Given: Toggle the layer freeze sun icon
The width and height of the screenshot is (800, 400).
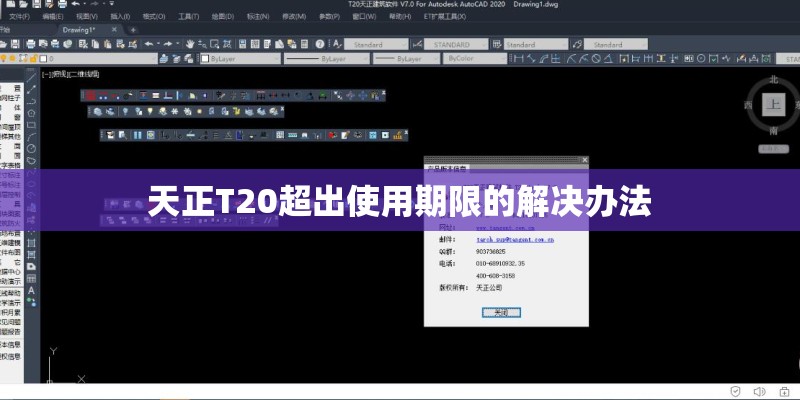Looking at the screenshot, I should click(x=13, y=59).
